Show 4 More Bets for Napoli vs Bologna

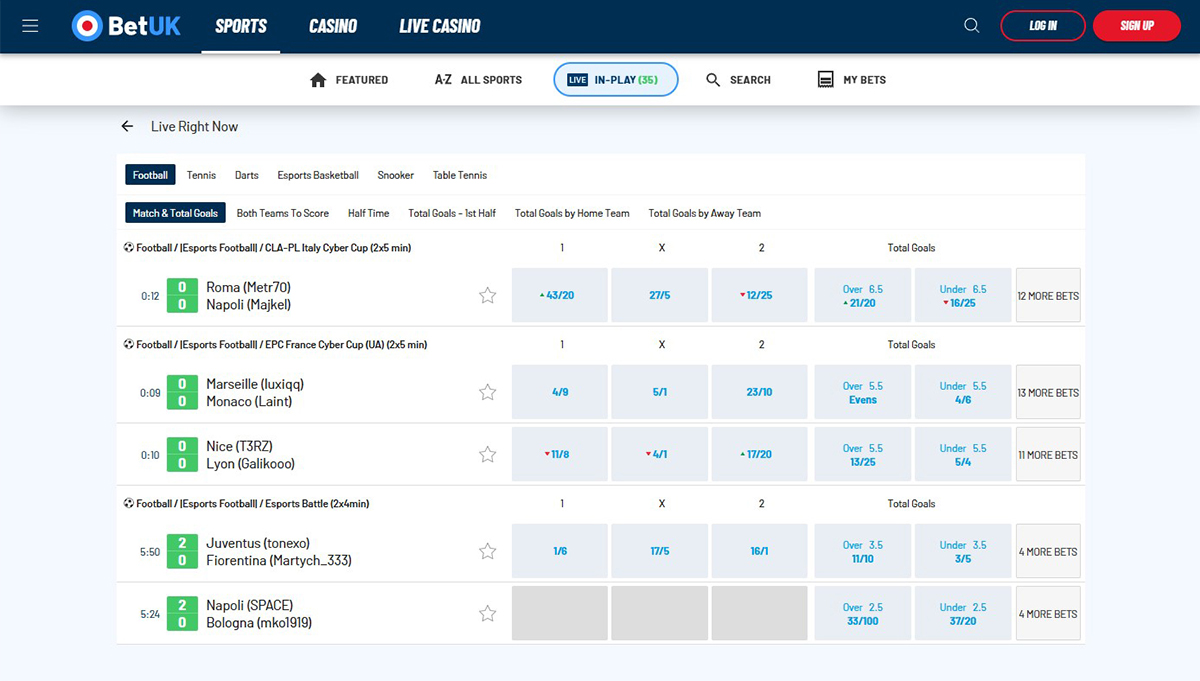(1047, 614)
